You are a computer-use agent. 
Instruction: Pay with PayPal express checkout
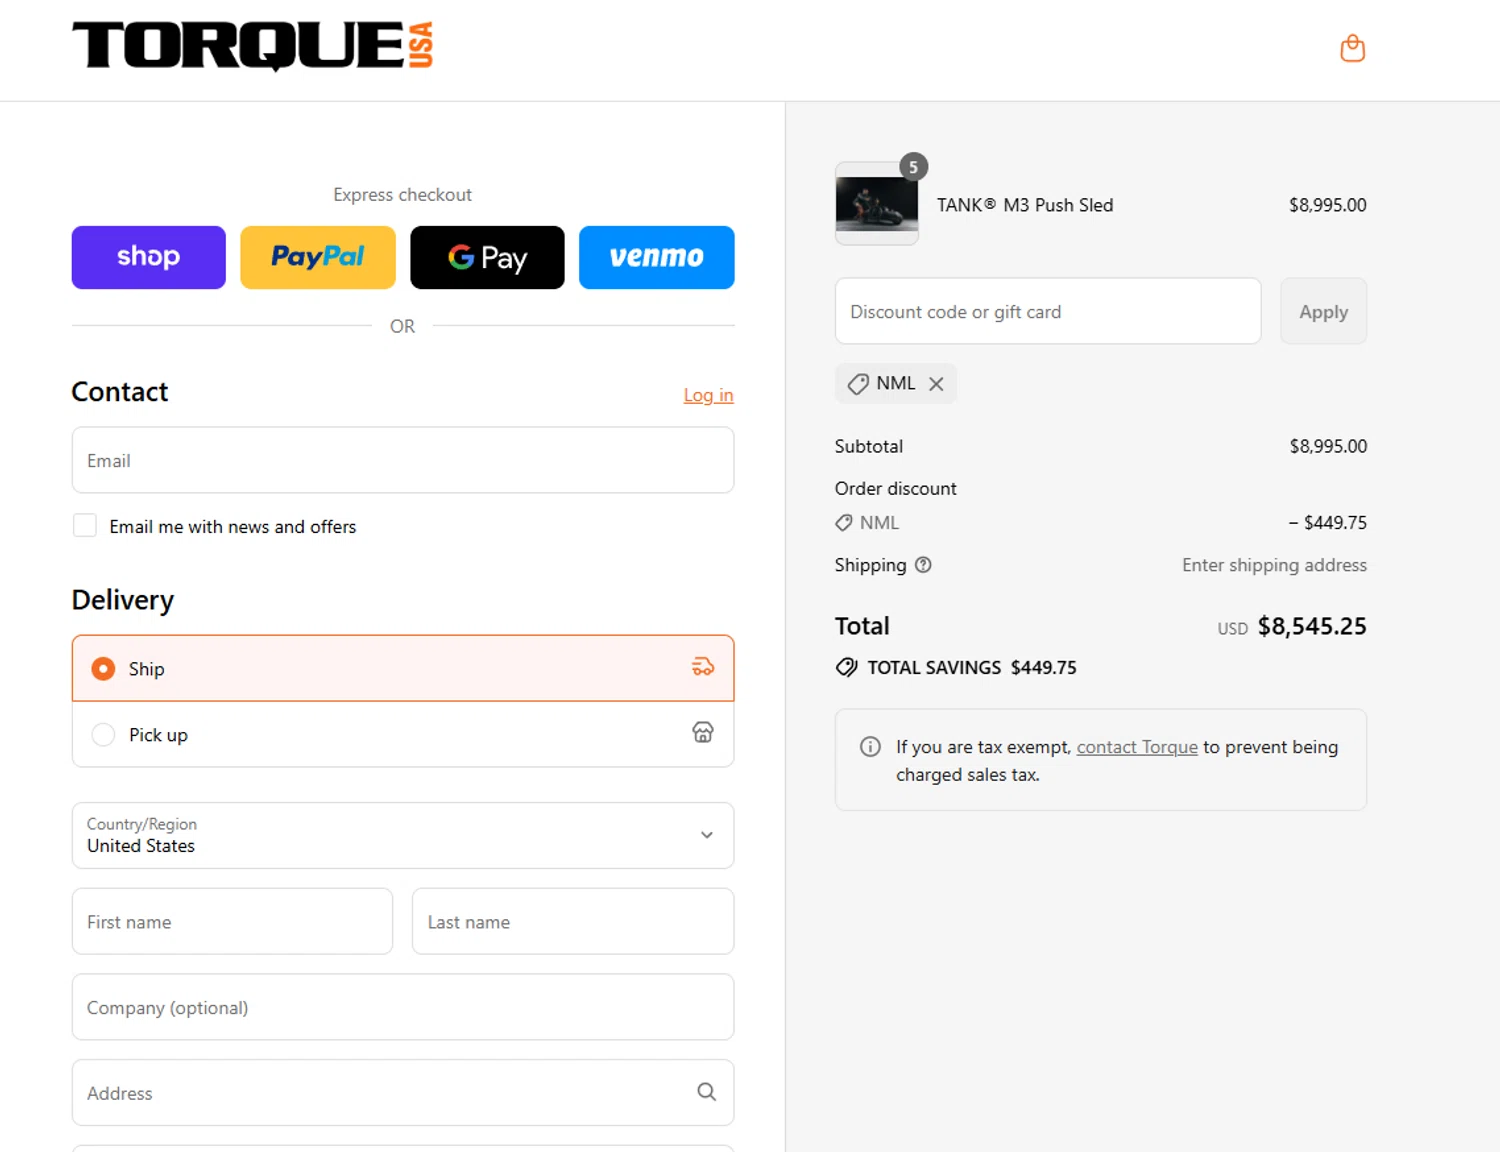click(x=318, y=257)
